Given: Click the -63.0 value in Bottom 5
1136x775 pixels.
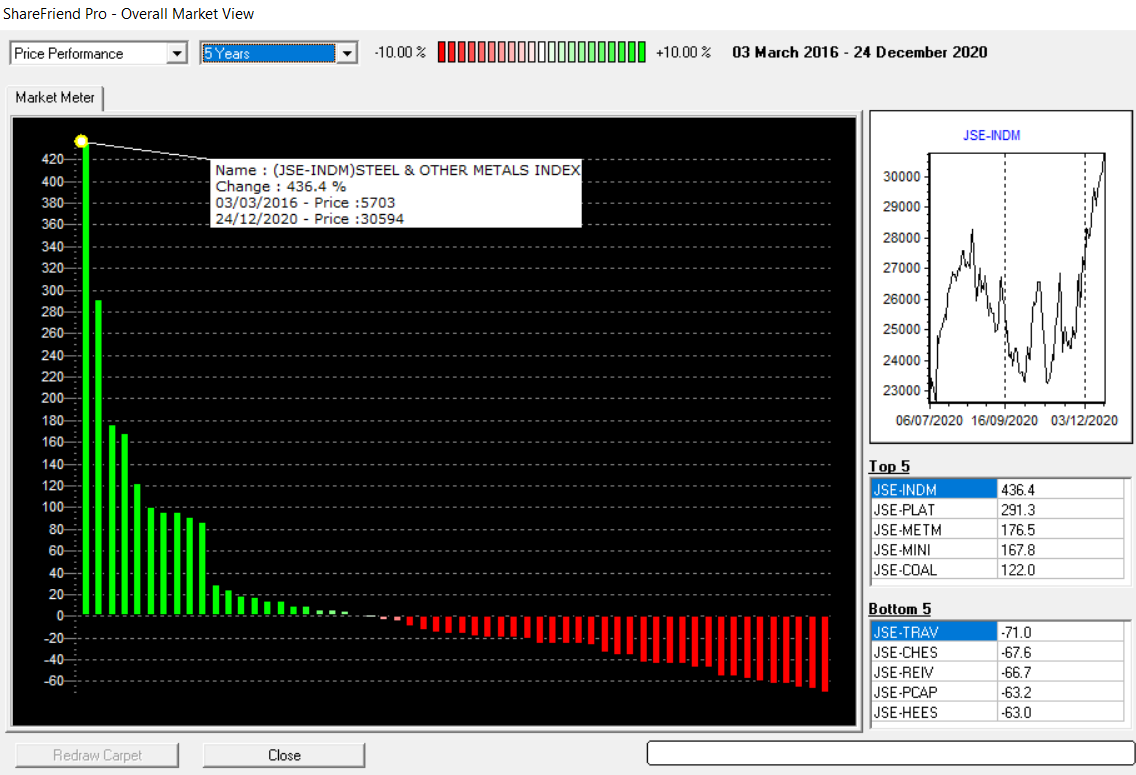Looking at the screenshot, I should 1061,713.
